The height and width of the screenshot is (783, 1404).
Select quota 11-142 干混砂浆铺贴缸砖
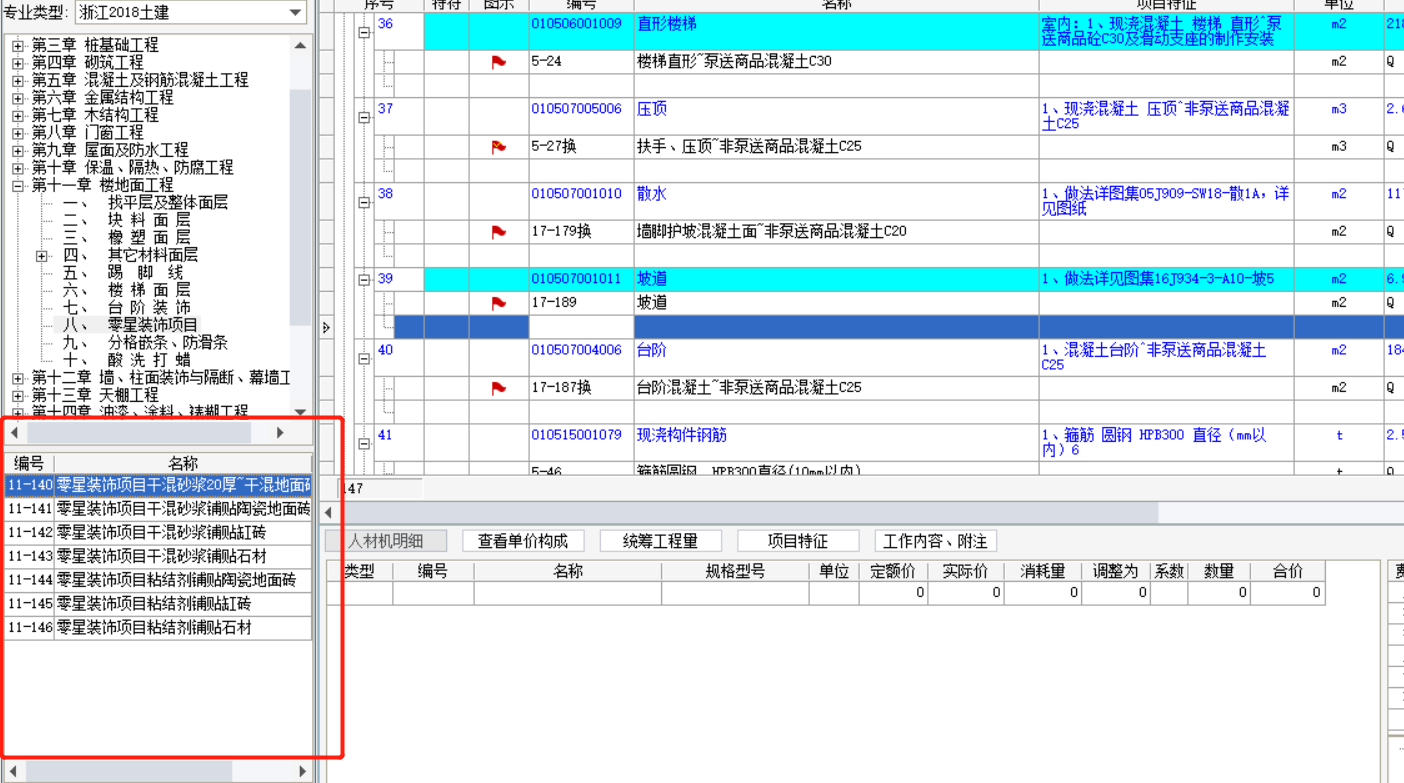[158, 533]
